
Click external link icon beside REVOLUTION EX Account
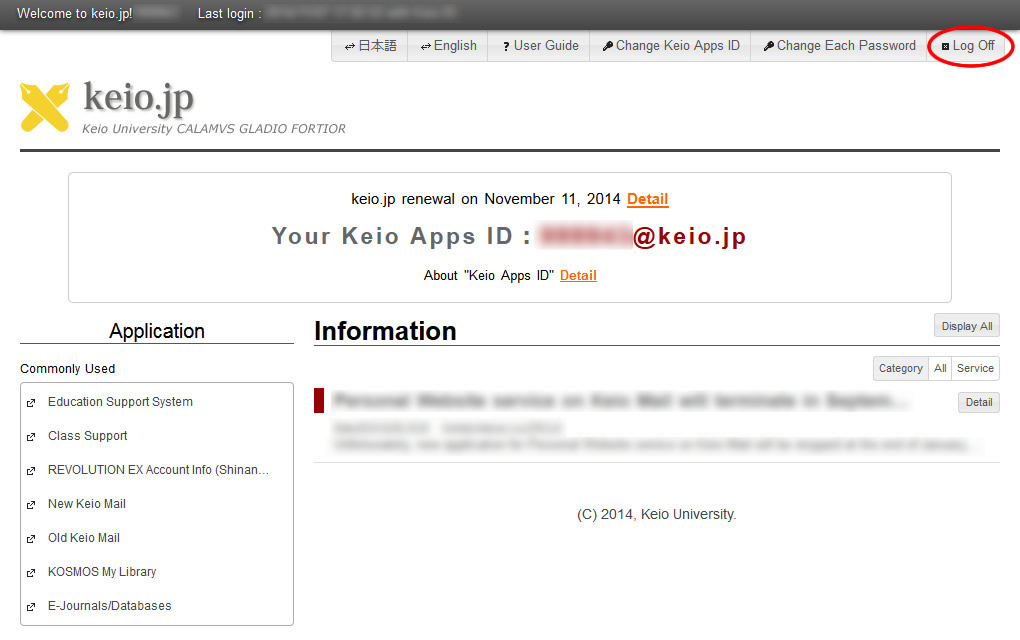pos(31,471)
